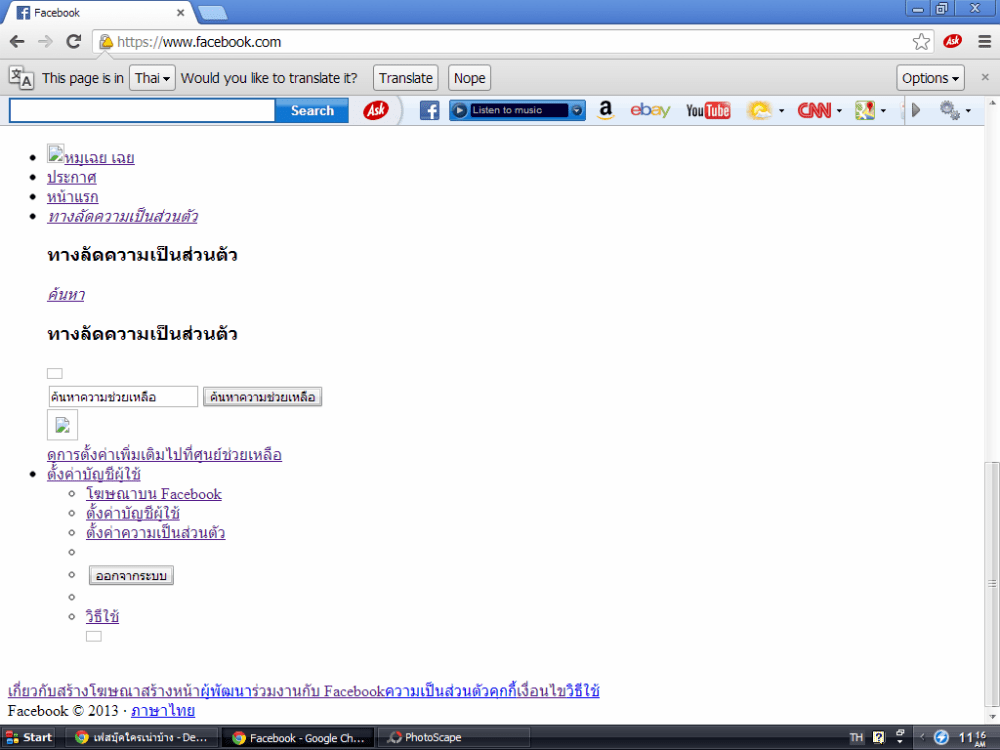This screenshot has width=1000, height=750.
Task: Open Facebook shortcut in Ask toolbar
Action: [429, 110]
